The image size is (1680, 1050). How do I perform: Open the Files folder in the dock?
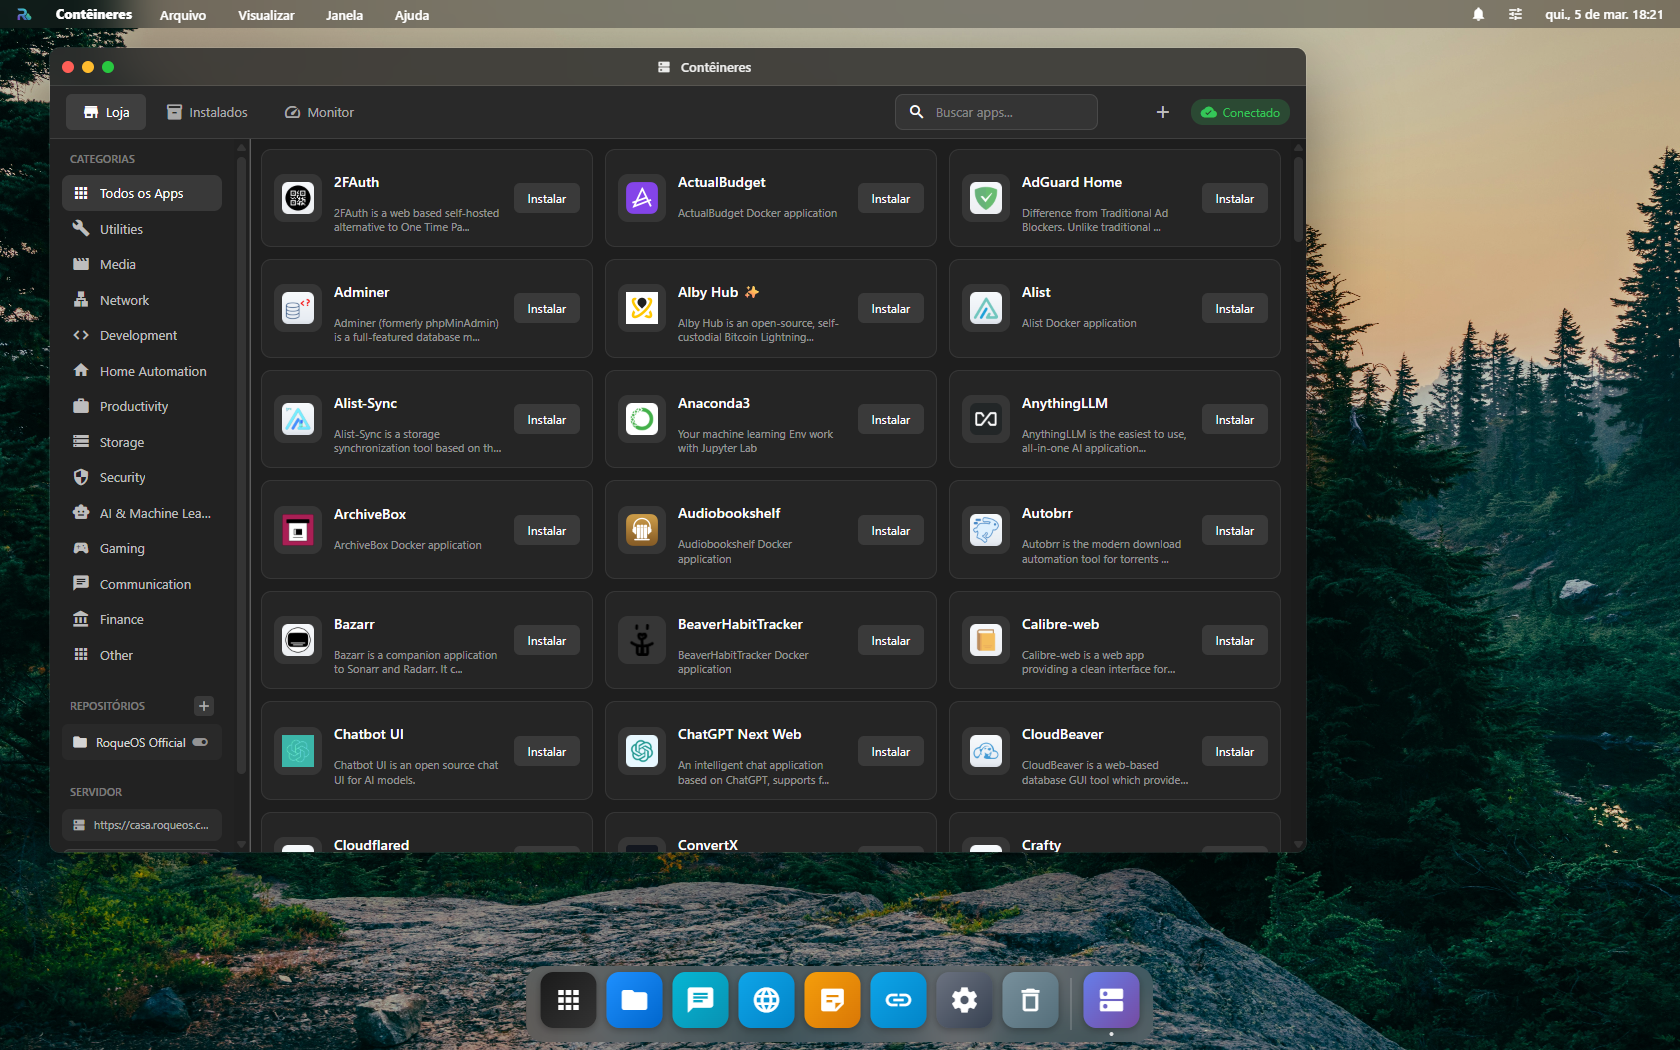click(634, 1000)
